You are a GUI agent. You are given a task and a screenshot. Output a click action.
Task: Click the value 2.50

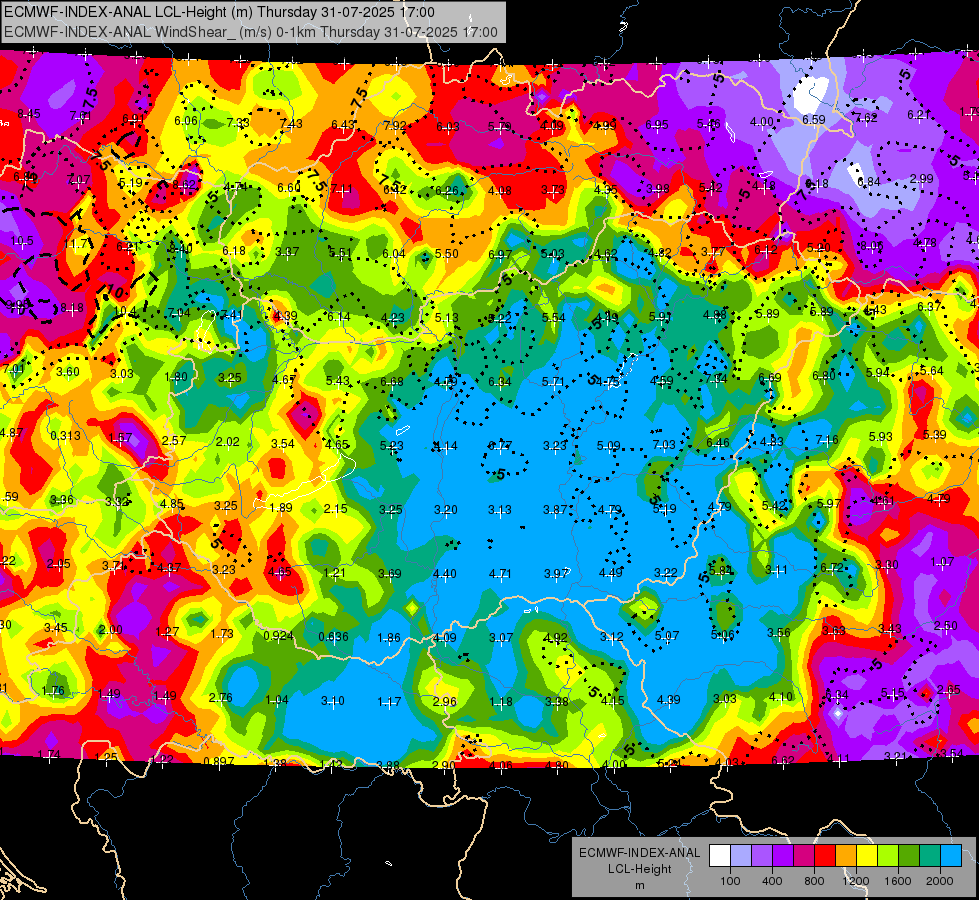946,626
